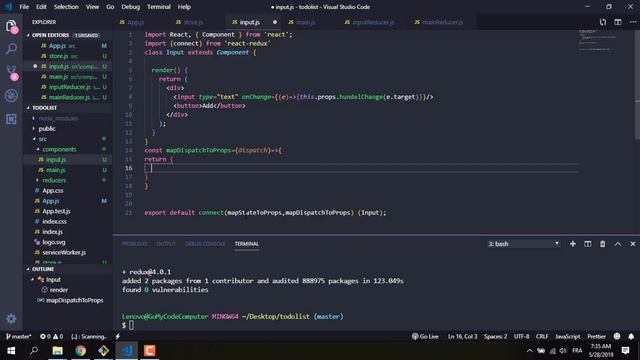The height and width of the screenshot is (360, 640).
Task: Change line ending via CRLF status item
Action: point(542,336)
